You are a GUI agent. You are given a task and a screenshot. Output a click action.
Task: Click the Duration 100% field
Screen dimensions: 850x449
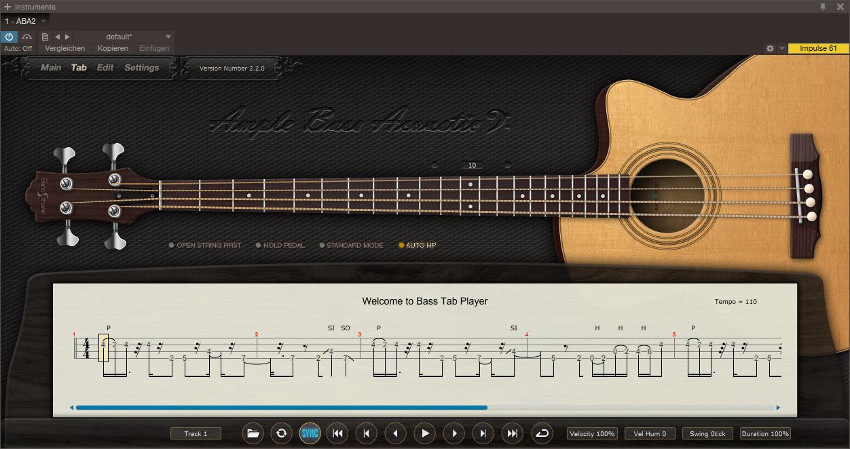(765, 434)
